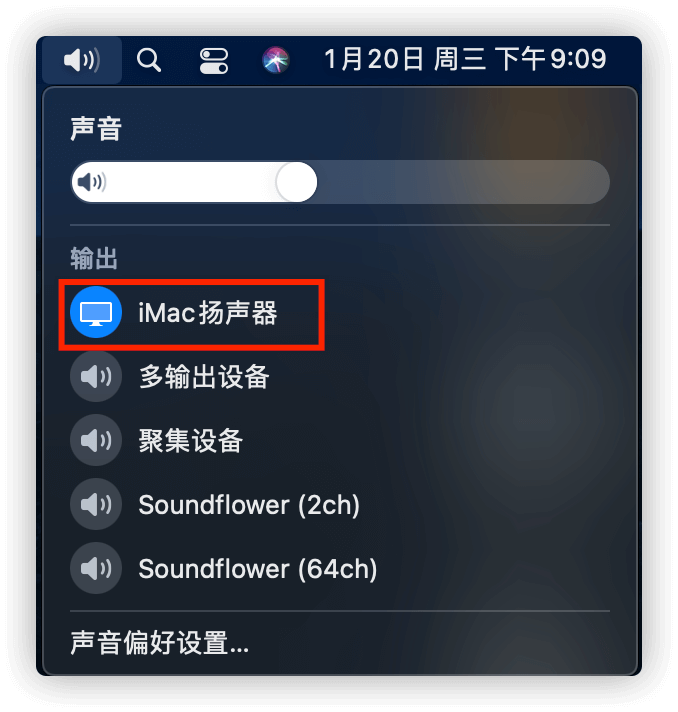This screenshot has width=678, height=712.
Task: Click the volume slider knob
Action: click(x=297, y=182)
